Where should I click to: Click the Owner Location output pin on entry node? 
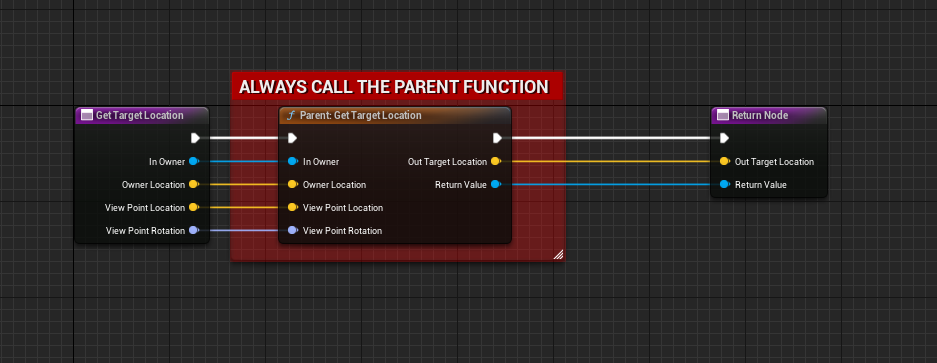194,184
